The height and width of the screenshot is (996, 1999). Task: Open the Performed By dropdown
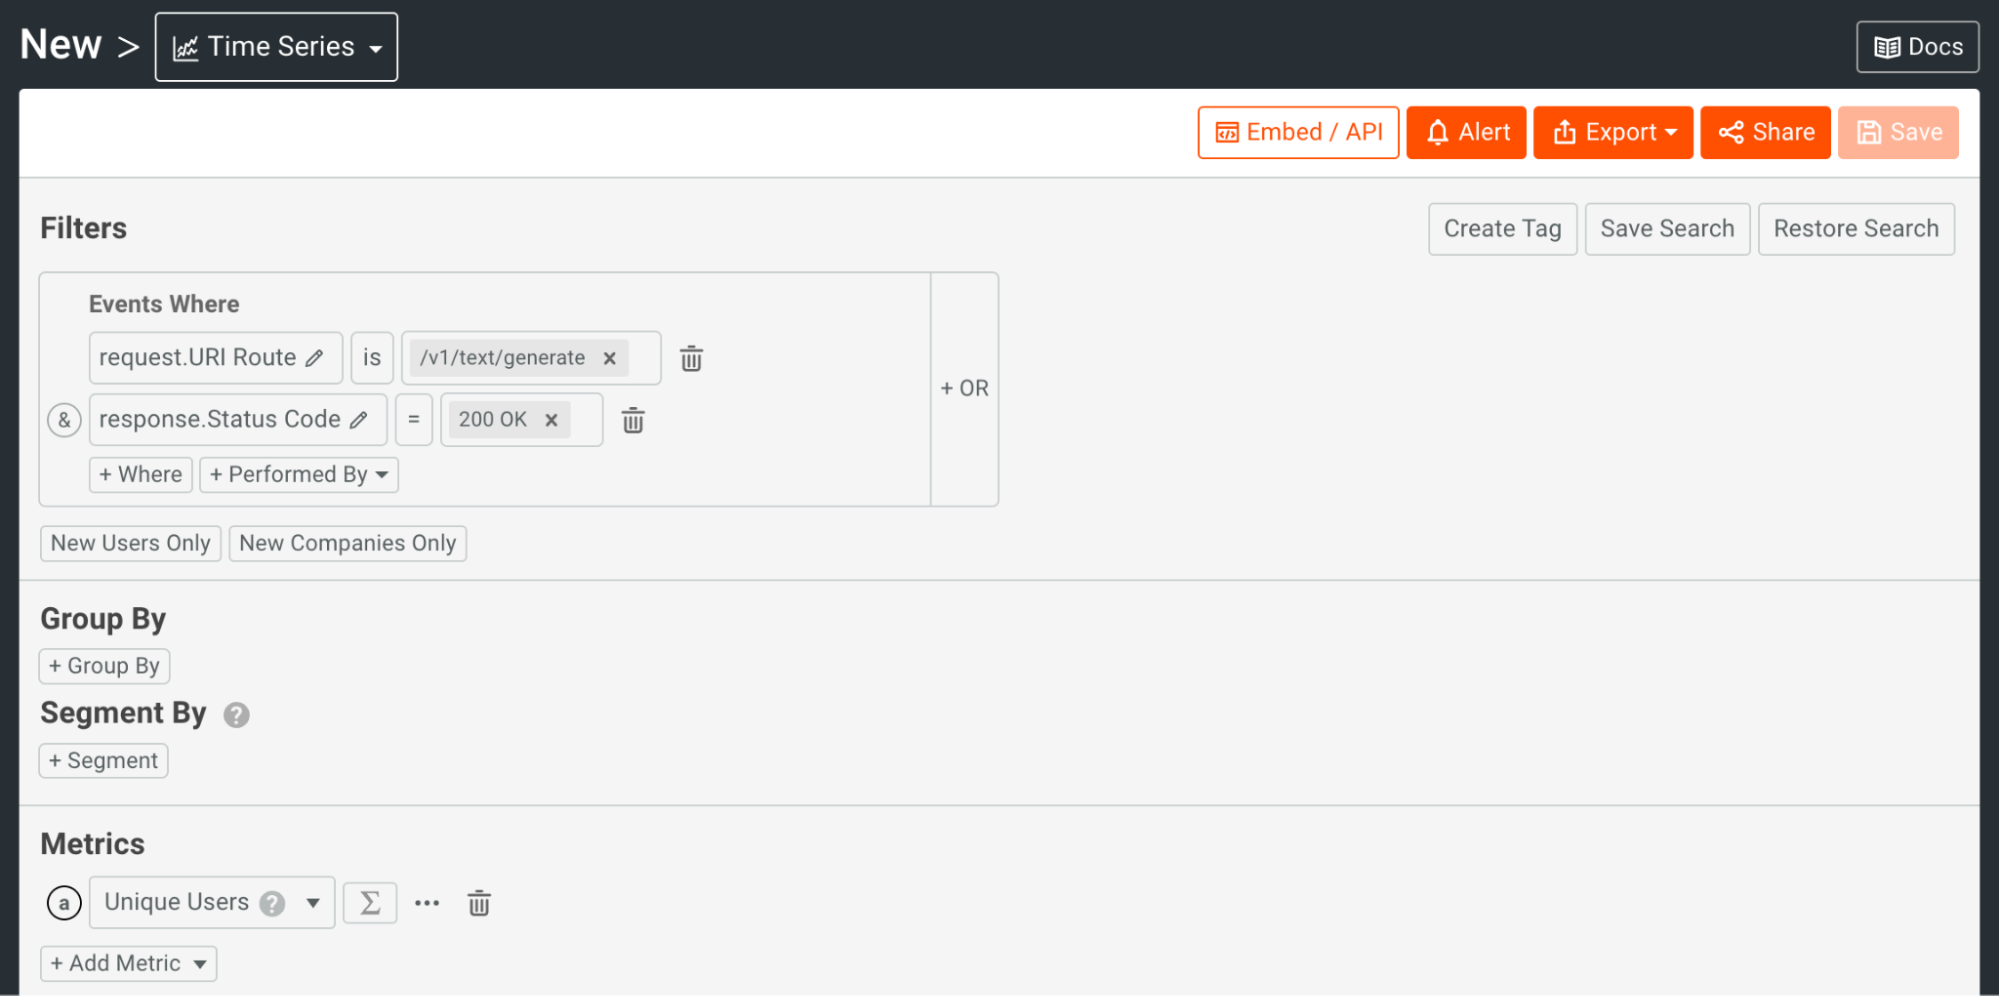(x=299, y=475)
